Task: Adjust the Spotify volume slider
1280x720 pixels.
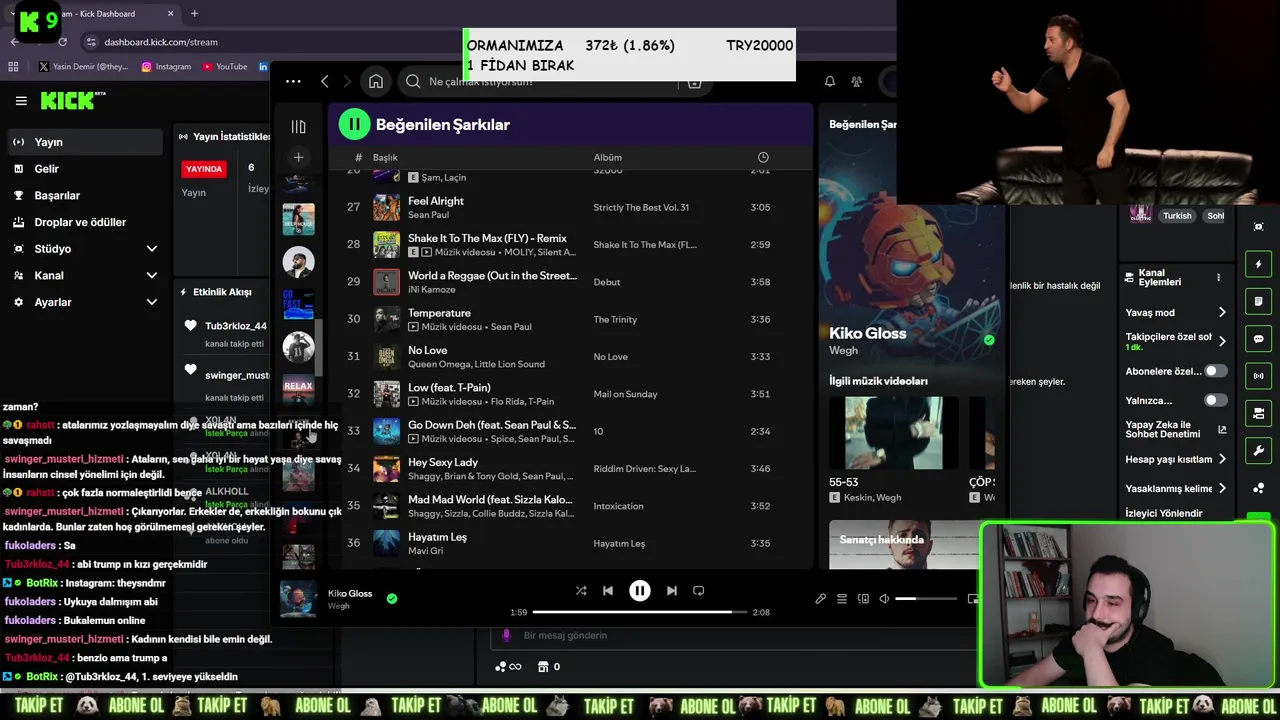Action: tap(926, 599)
